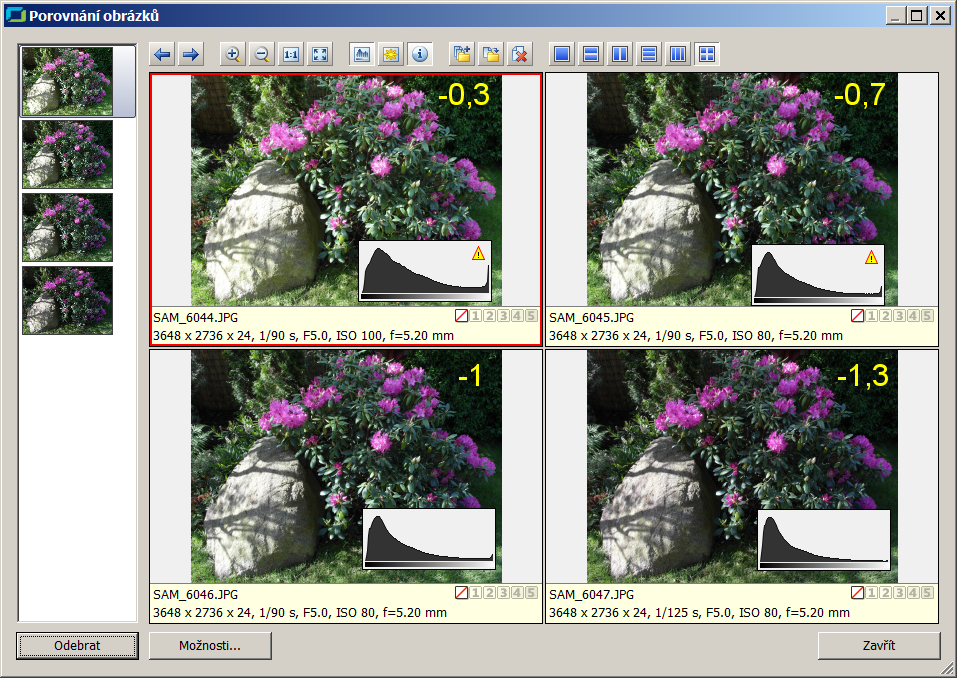Click the zoom out magnifier icon
Screen dimensions: 957x678
coord(261,54)
